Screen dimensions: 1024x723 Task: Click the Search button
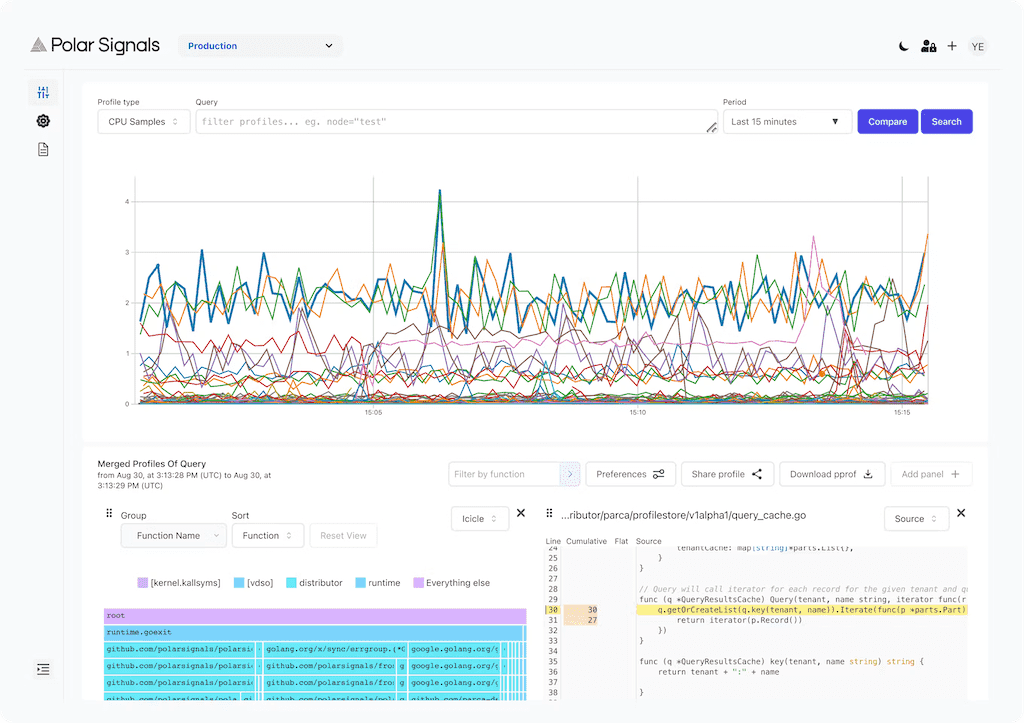click(x=946, y=122)
